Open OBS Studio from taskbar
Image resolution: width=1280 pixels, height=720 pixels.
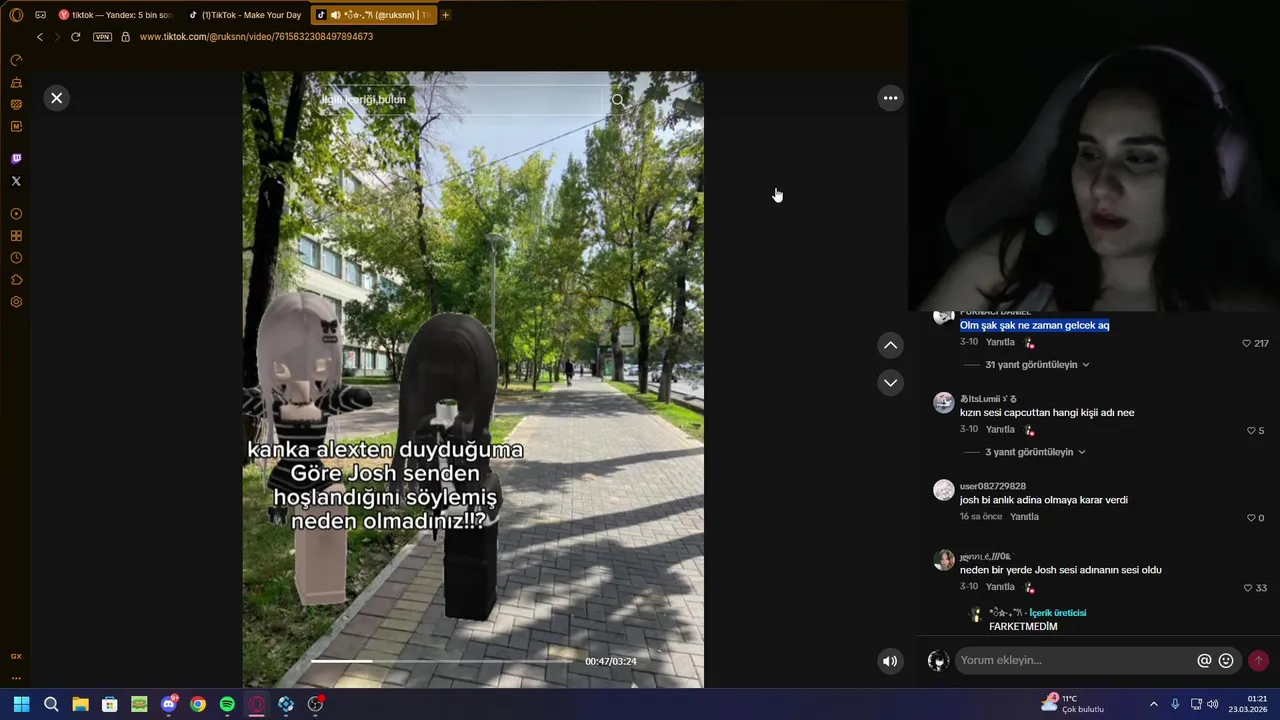point(315,704)
